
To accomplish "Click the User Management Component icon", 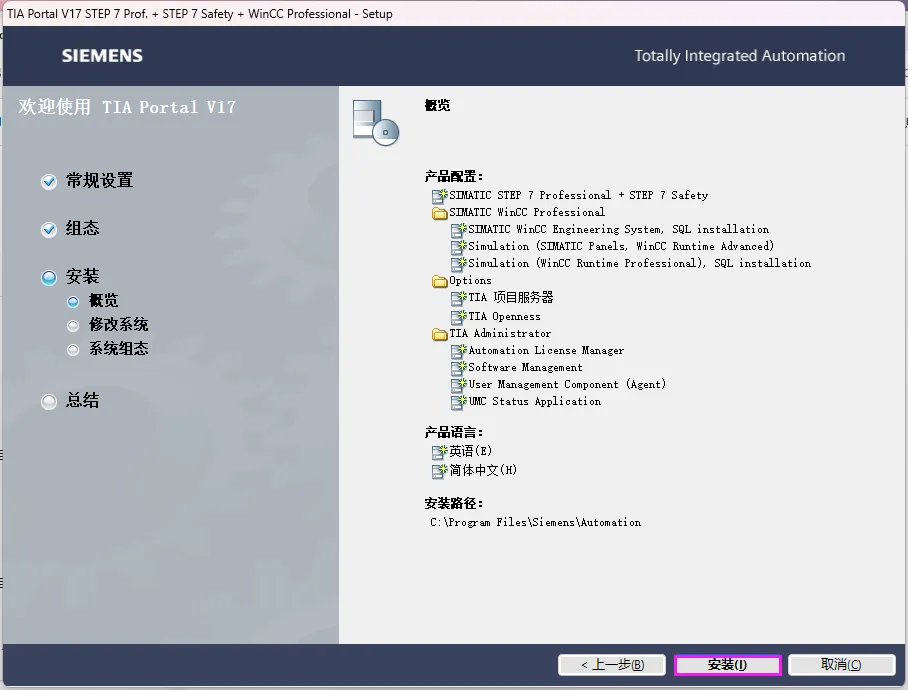I will (x=459, y=384).
